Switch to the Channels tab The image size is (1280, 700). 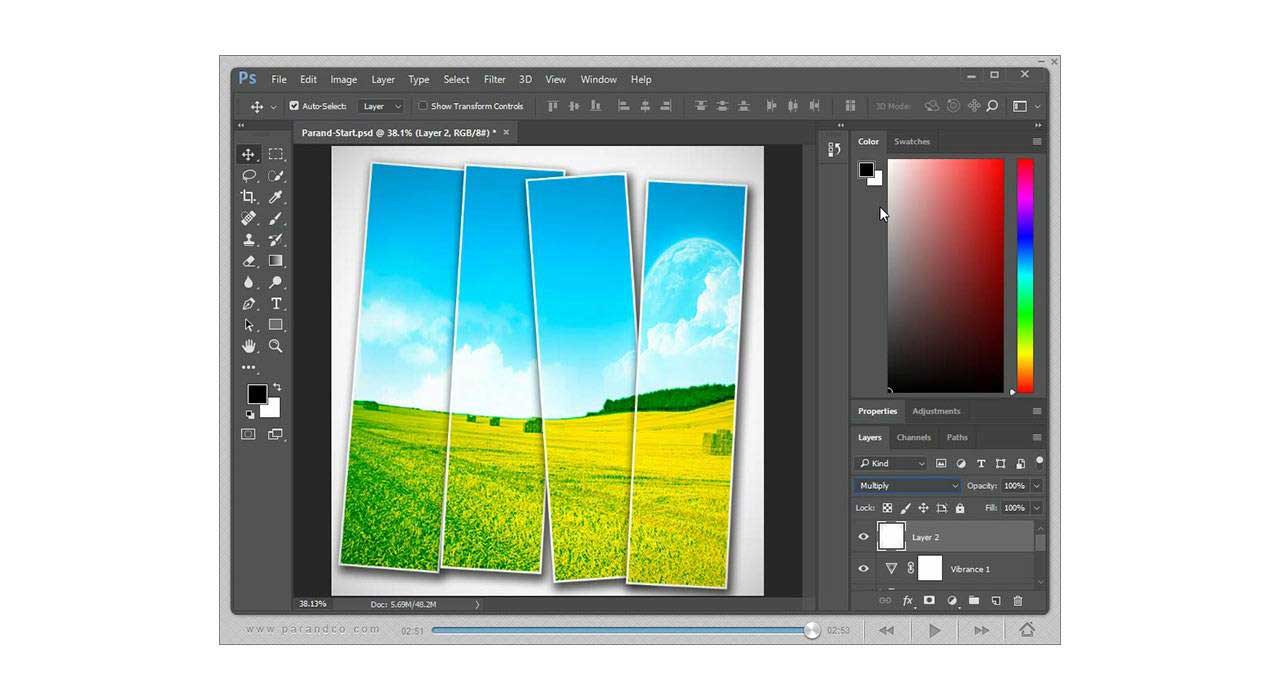pos(913,437)
